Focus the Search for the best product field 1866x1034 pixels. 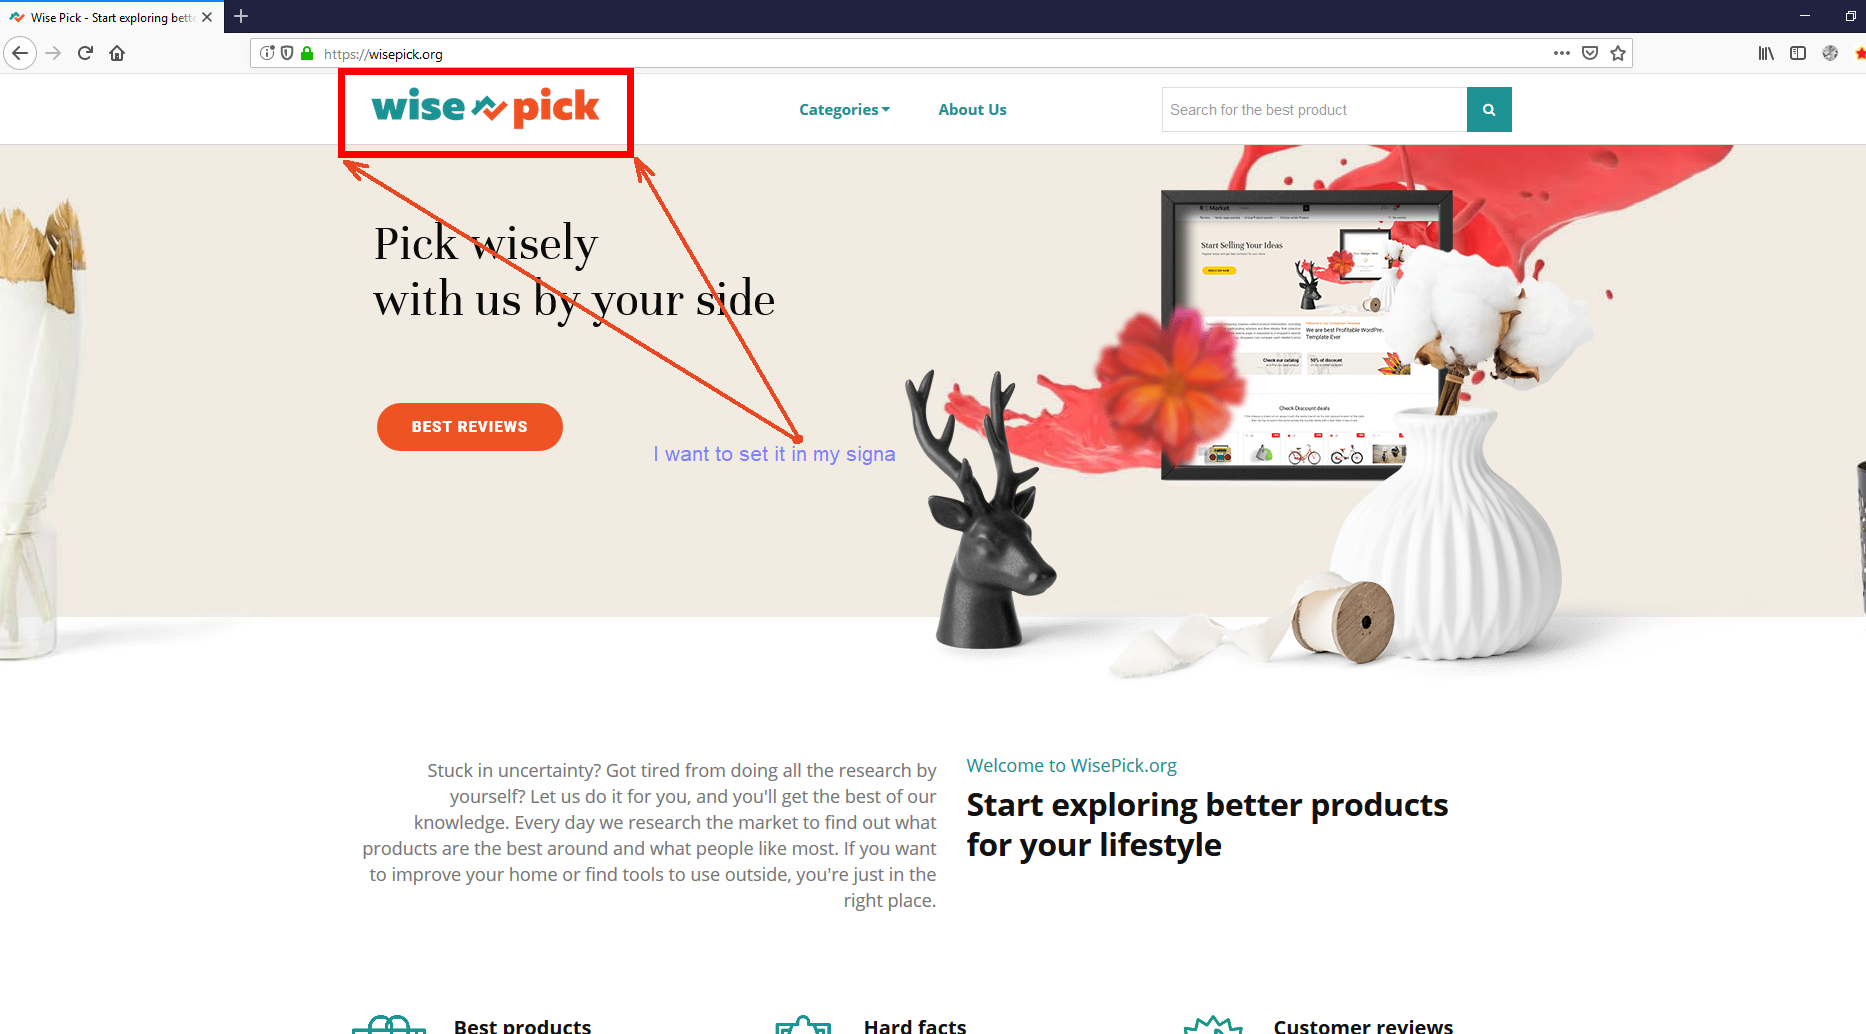1314,110
